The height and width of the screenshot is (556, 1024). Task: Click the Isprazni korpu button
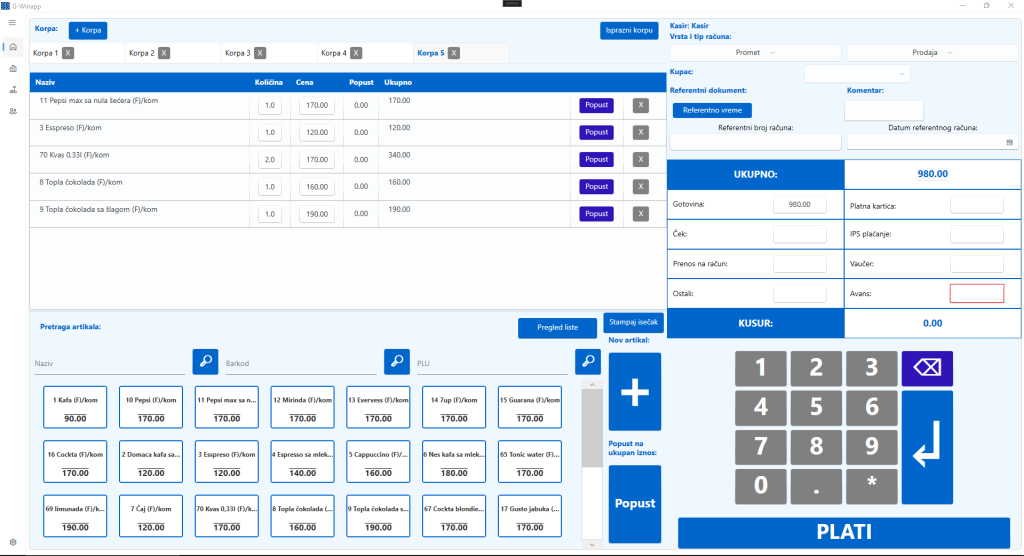point(629,31)
